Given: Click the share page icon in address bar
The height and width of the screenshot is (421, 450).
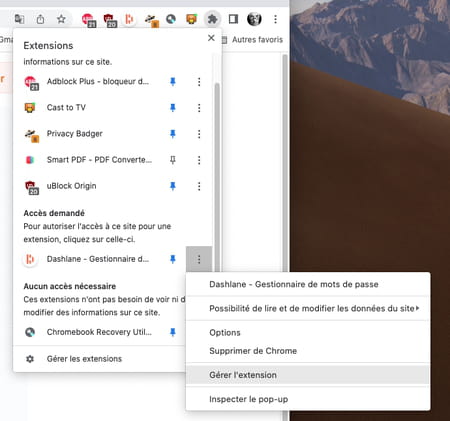Looking at the screenshot, I should 40,19.
